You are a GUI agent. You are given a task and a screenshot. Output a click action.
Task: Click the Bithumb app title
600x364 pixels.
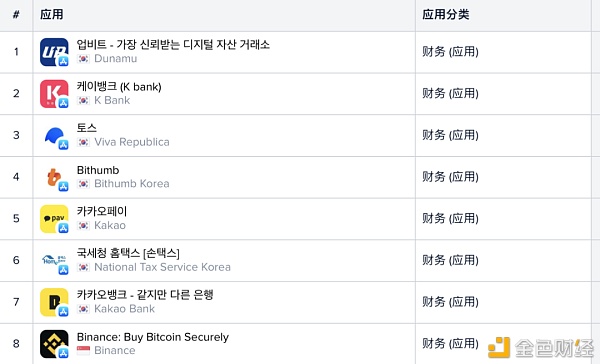point(98,170)
